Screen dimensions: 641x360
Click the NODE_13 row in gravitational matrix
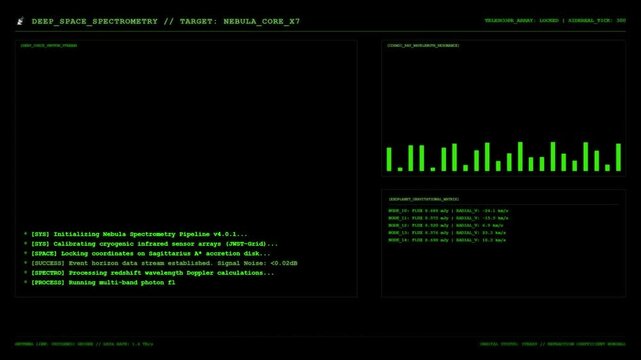447,233
